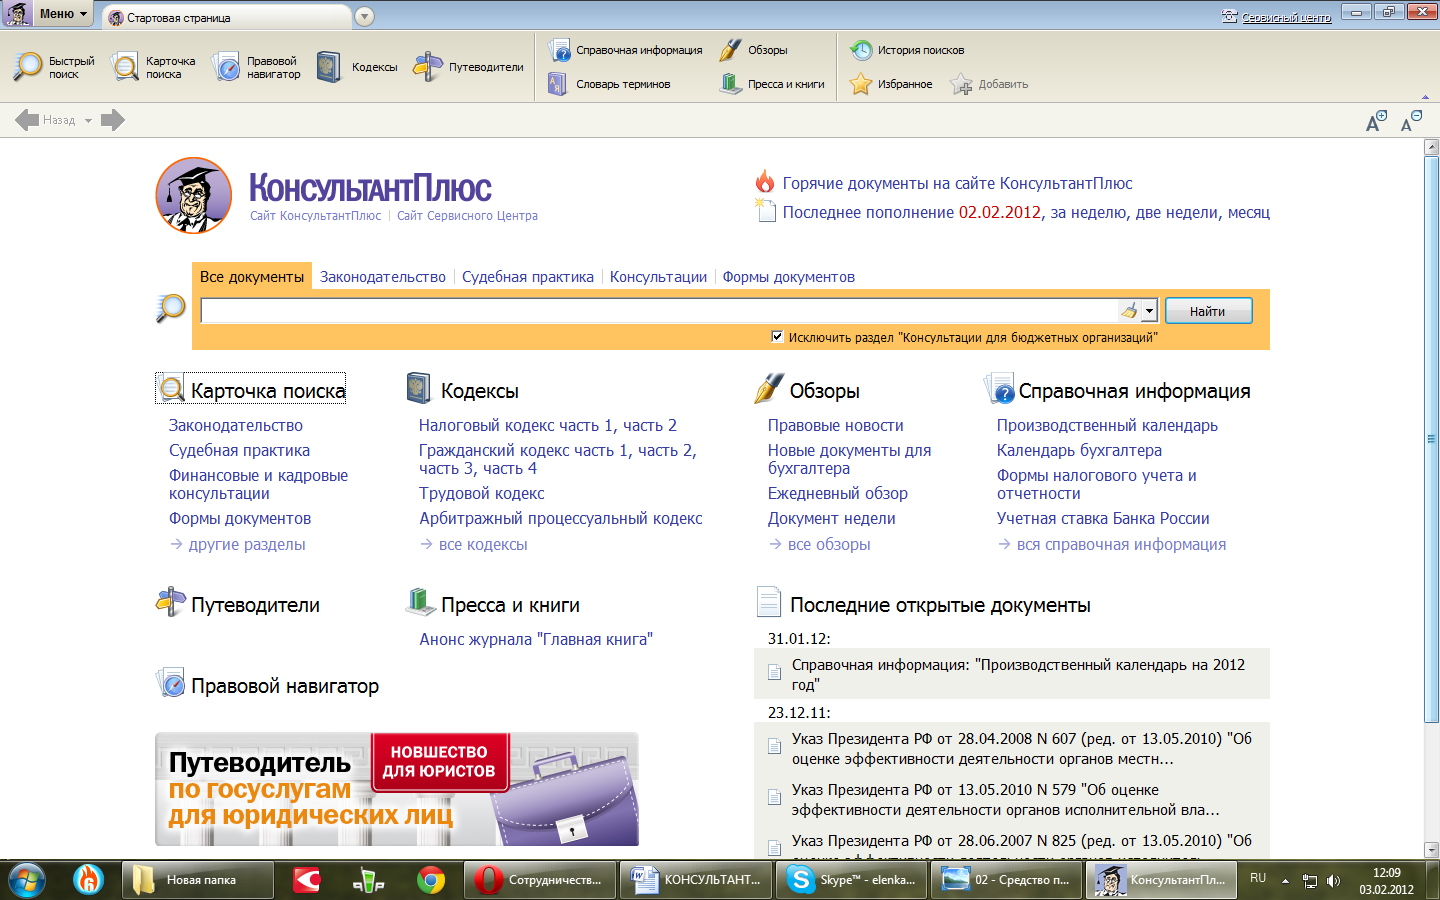Open Карточка поиска toolbar icon
The image size is (1440, 900).
pyautogui.click(x=125, y=67)
